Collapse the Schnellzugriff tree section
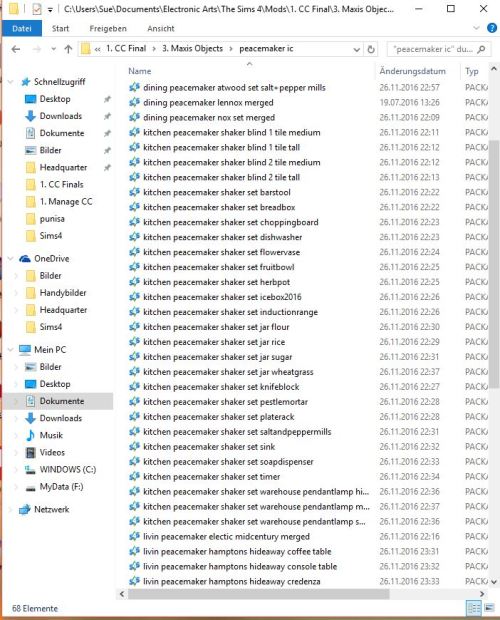500x620 pixels. [10, 82]
